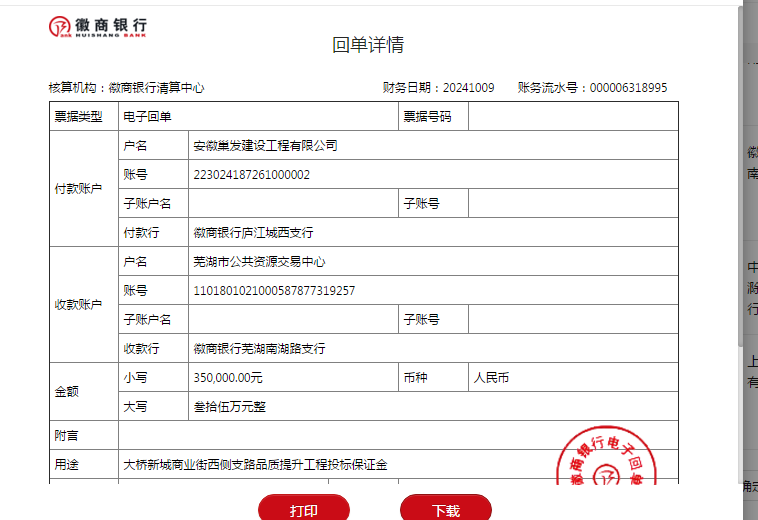Click the 打印 (Print) button
The width and height of the screenshot is (758, 520).
coord(304,509)
